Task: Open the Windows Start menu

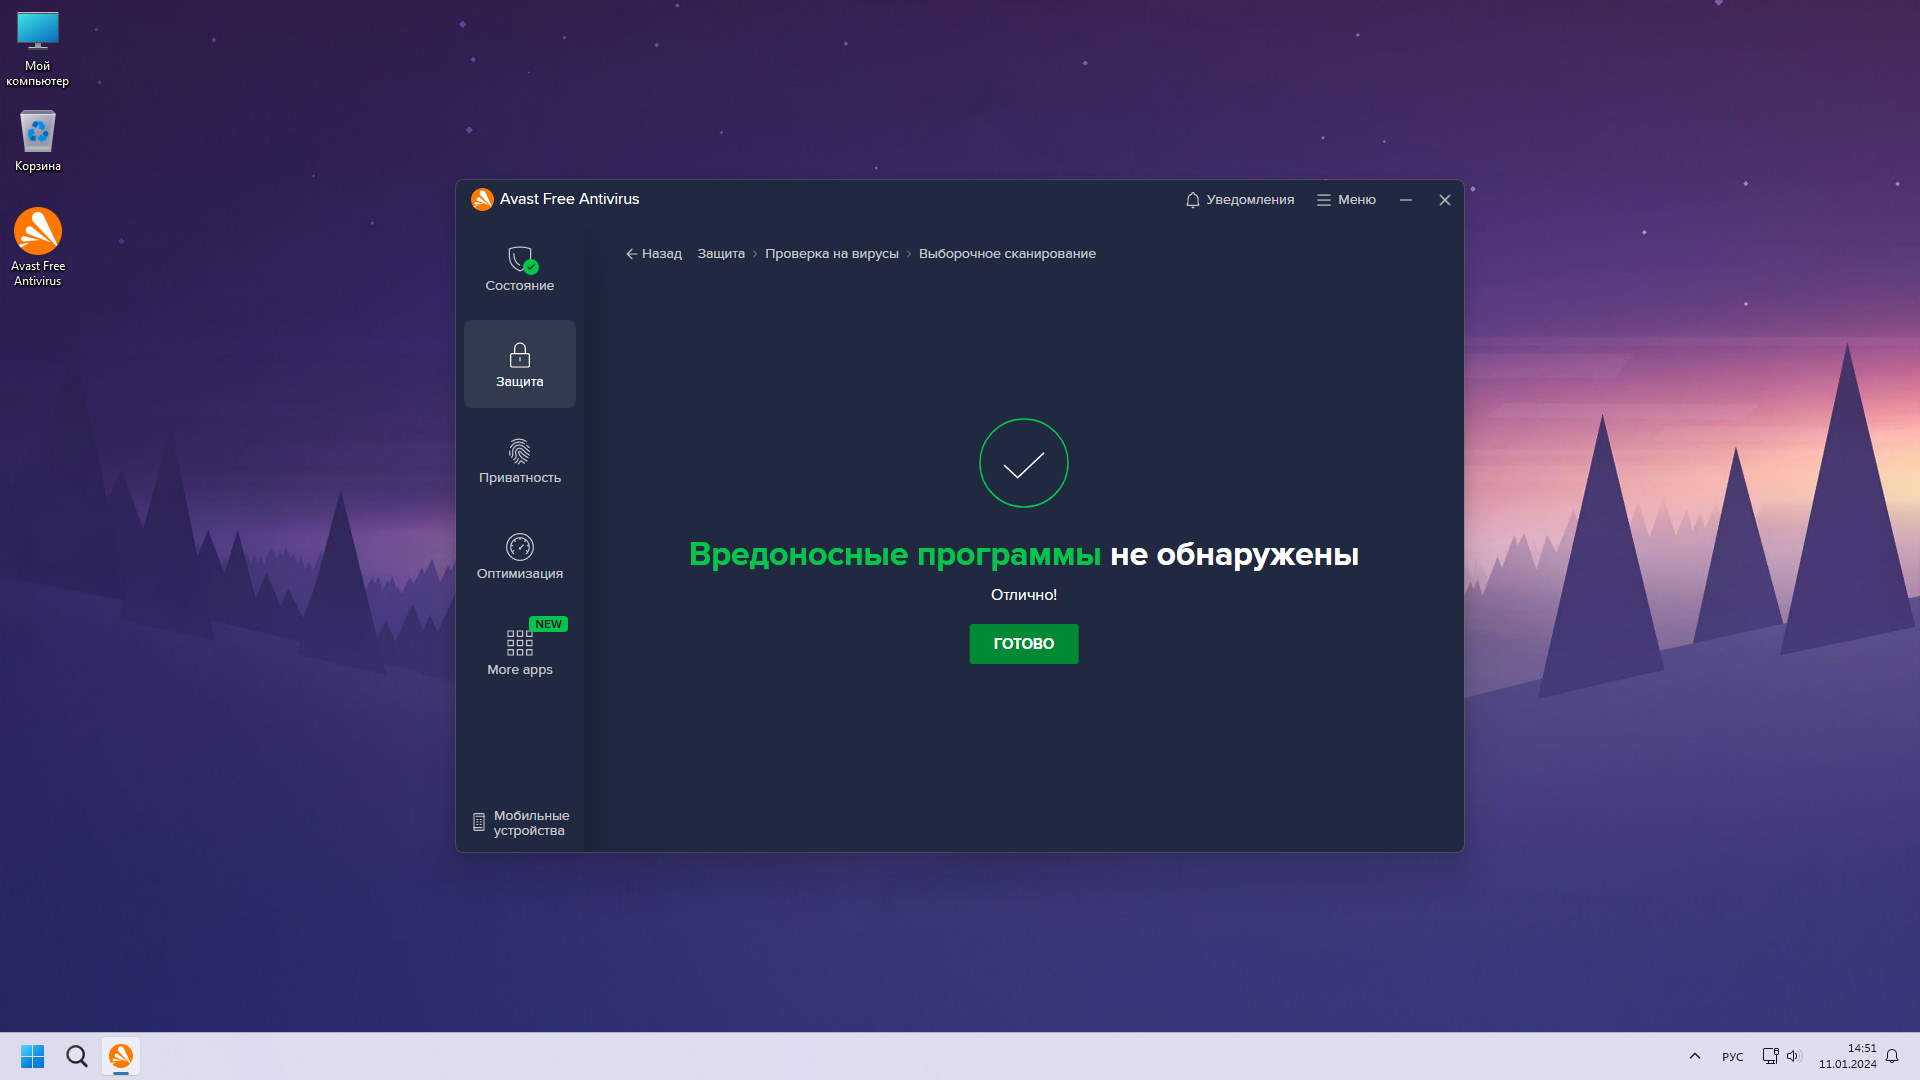Action: (32, 1056)
